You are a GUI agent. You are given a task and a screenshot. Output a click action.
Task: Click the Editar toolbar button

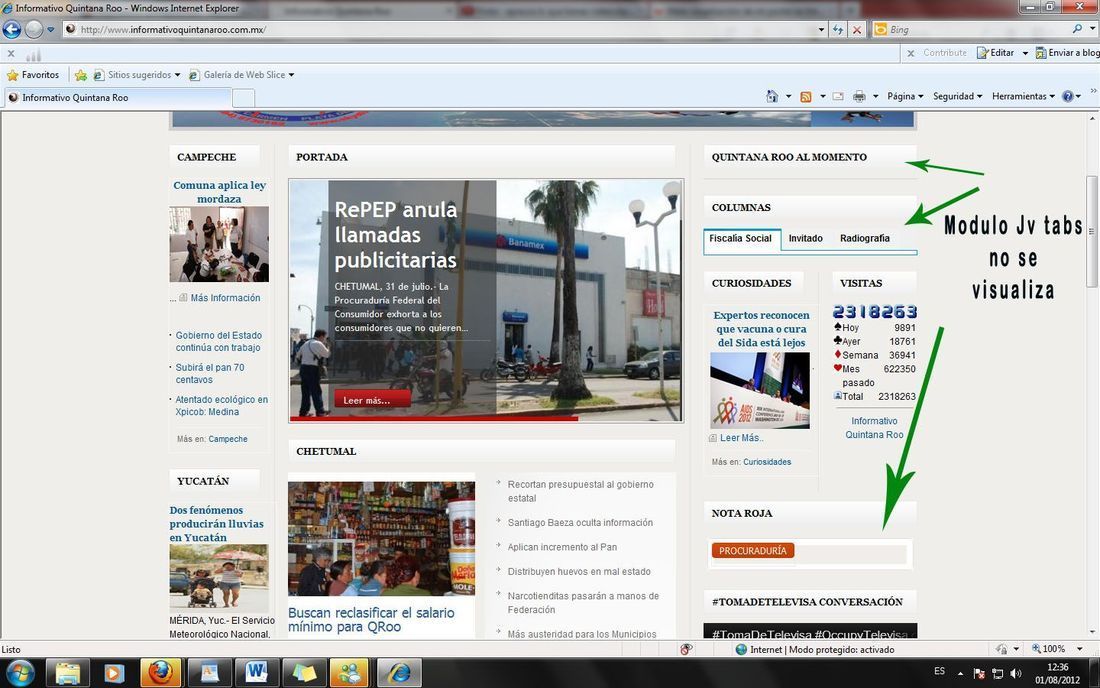click(x=995, y=53)
